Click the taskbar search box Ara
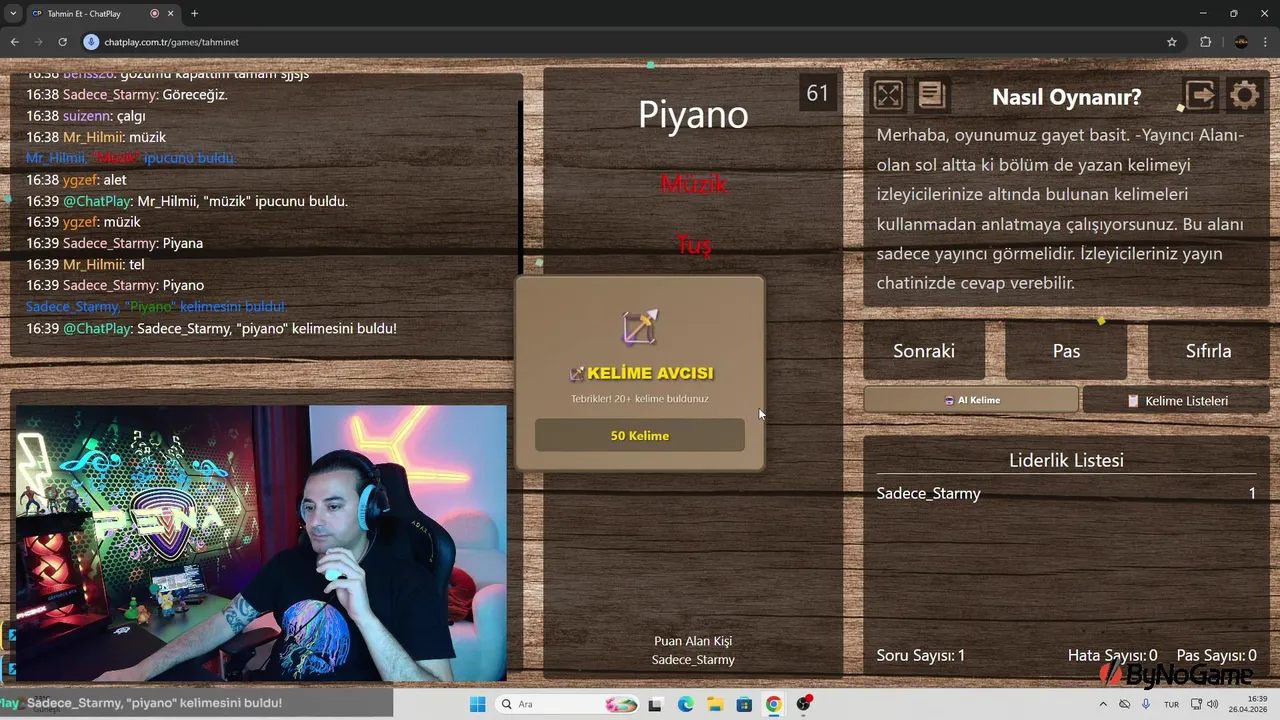The image size is (1280, 720). (x=568, y=704)
